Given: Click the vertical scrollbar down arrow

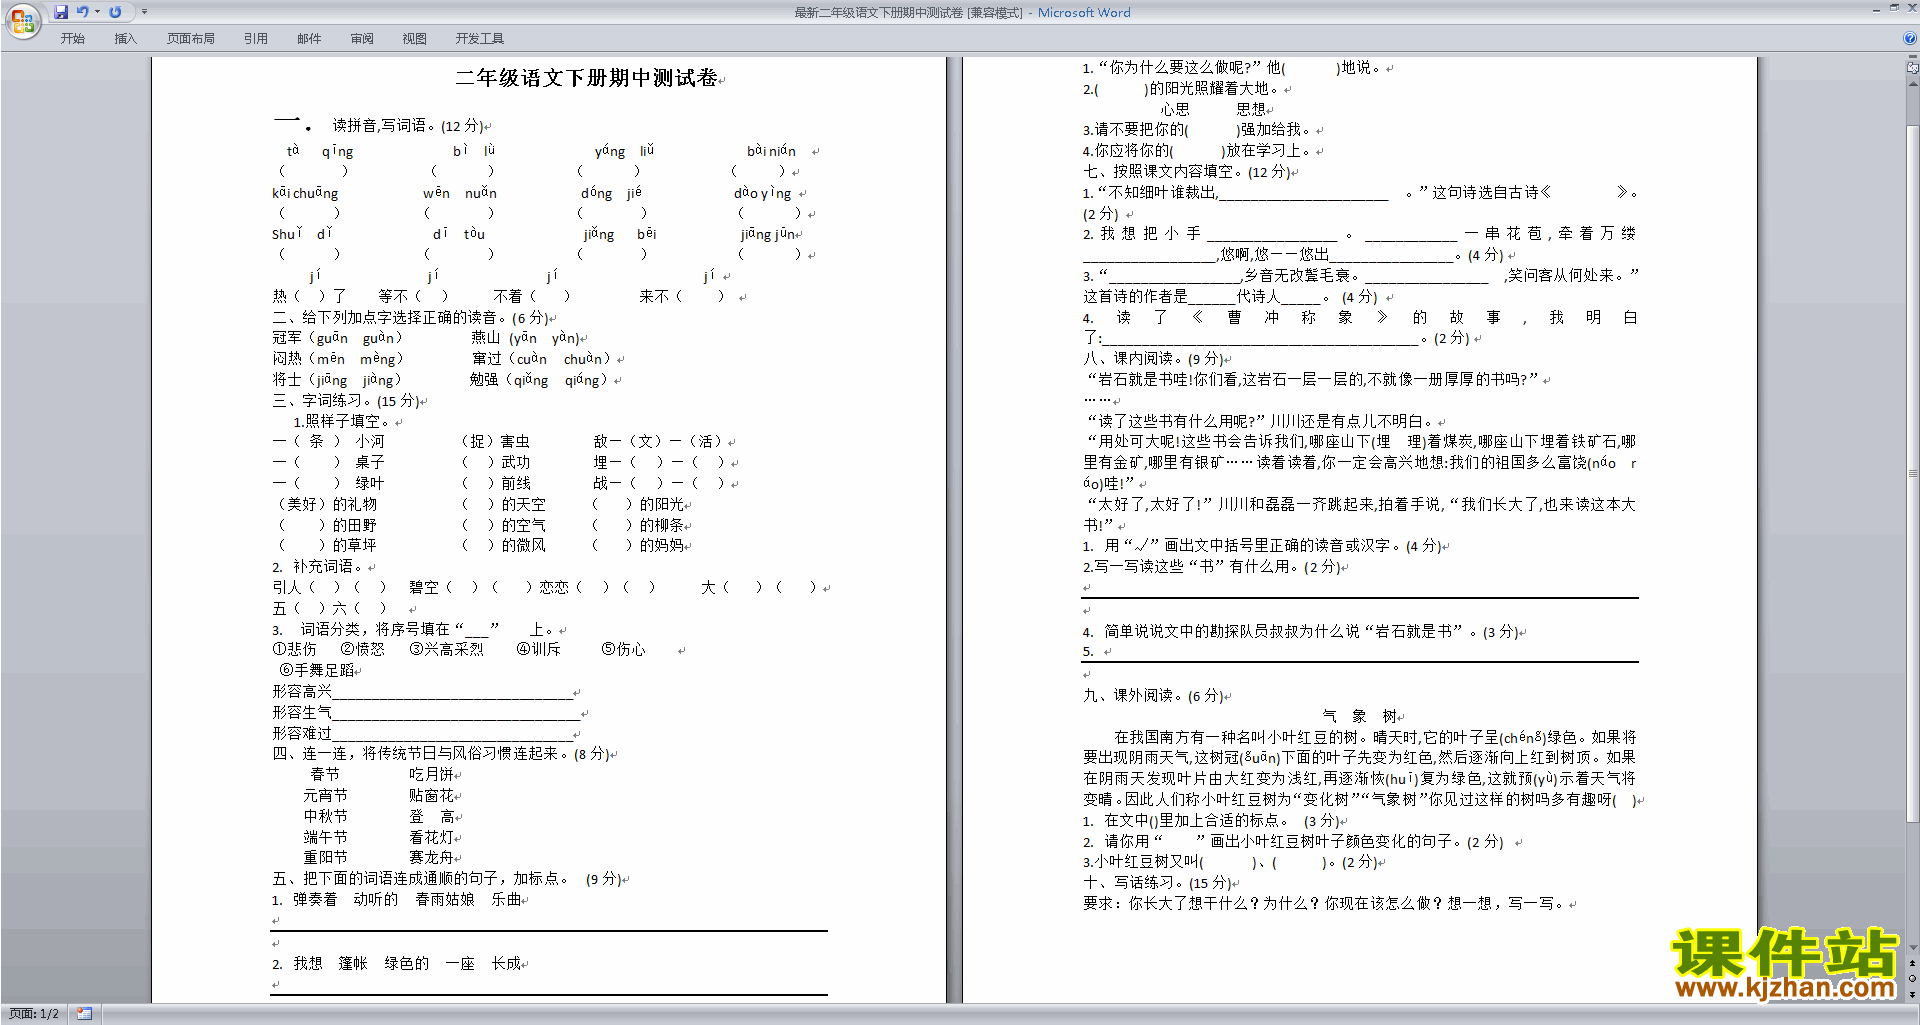Looking at the screenshot, I should point(1913,948).
